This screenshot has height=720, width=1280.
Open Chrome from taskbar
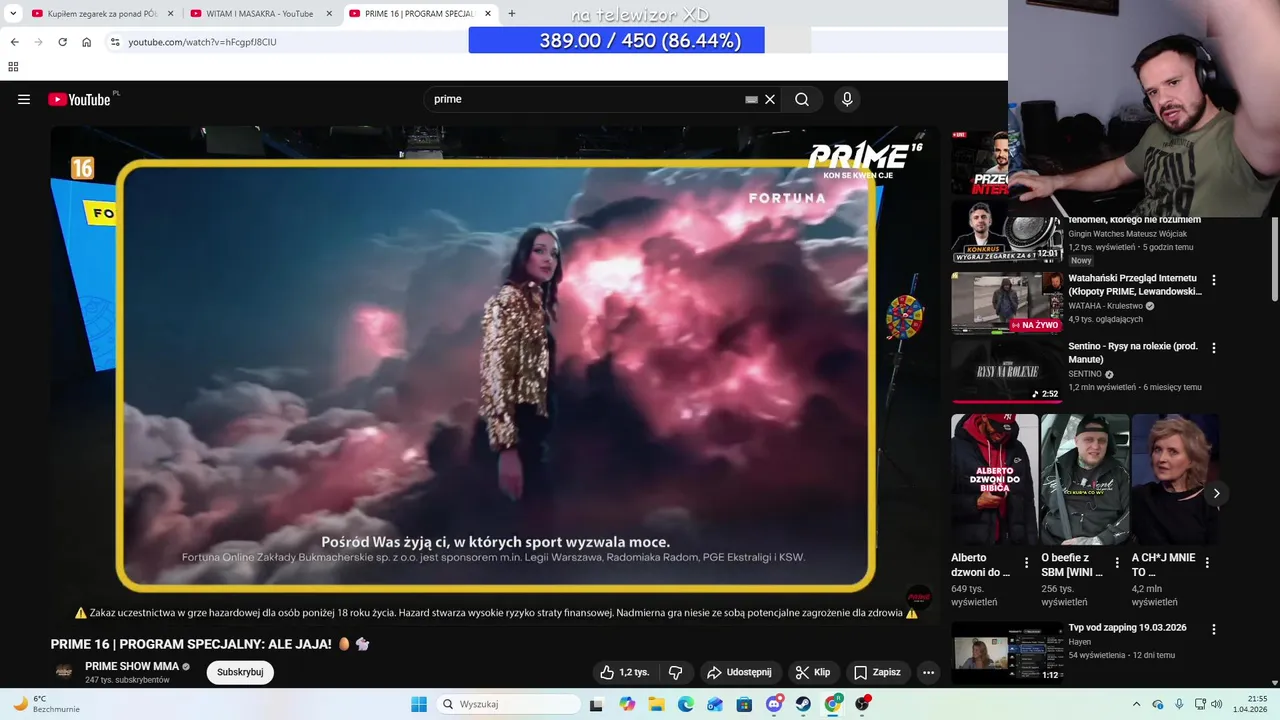pyautogui.click(x=832, y=704)
